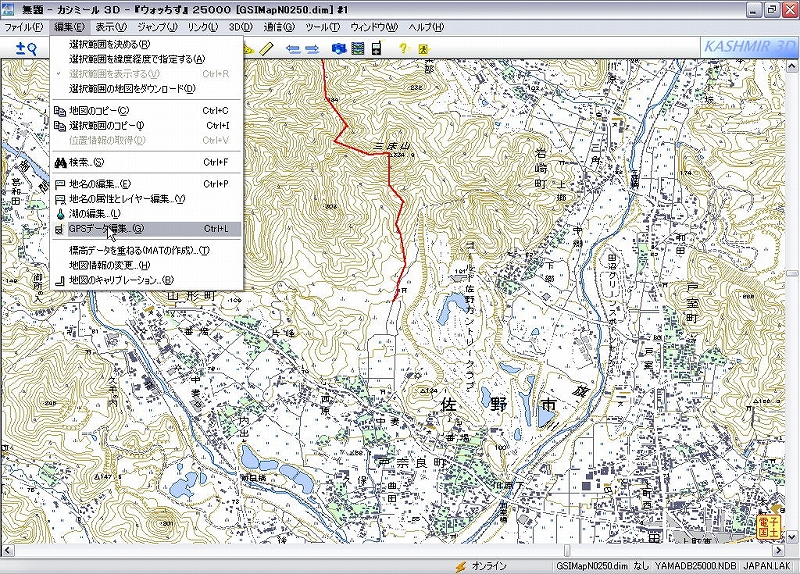The image size is (800, 574).
Task: Click YAMADB25000.NDB in status bar
Action: [696, 566]
